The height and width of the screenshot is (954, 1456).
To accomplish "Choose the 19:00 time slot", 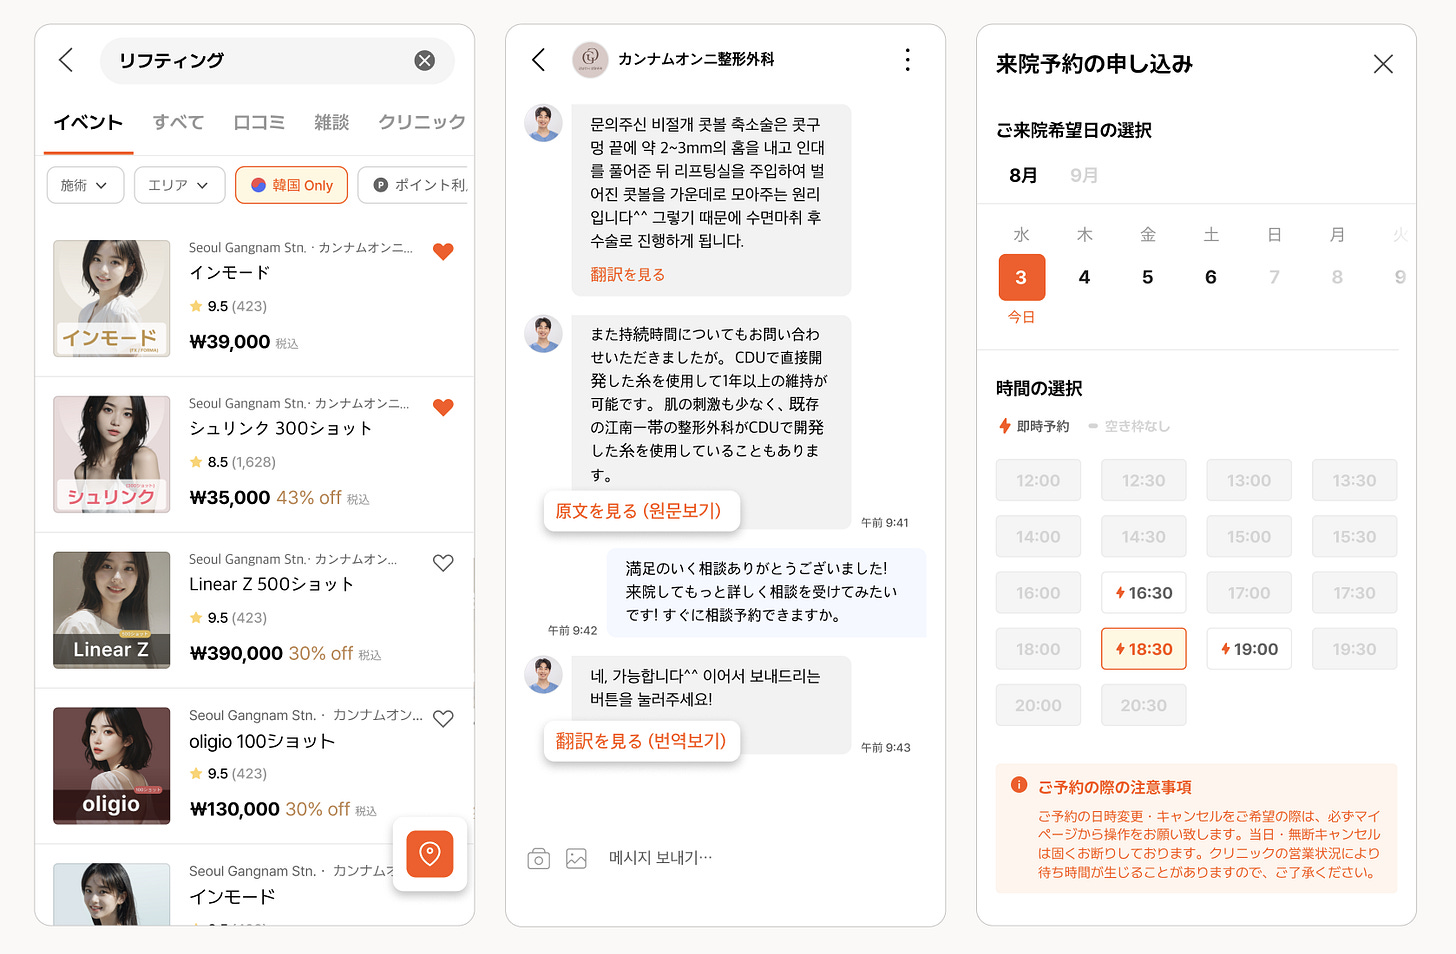I will [x=1249, y=649].
